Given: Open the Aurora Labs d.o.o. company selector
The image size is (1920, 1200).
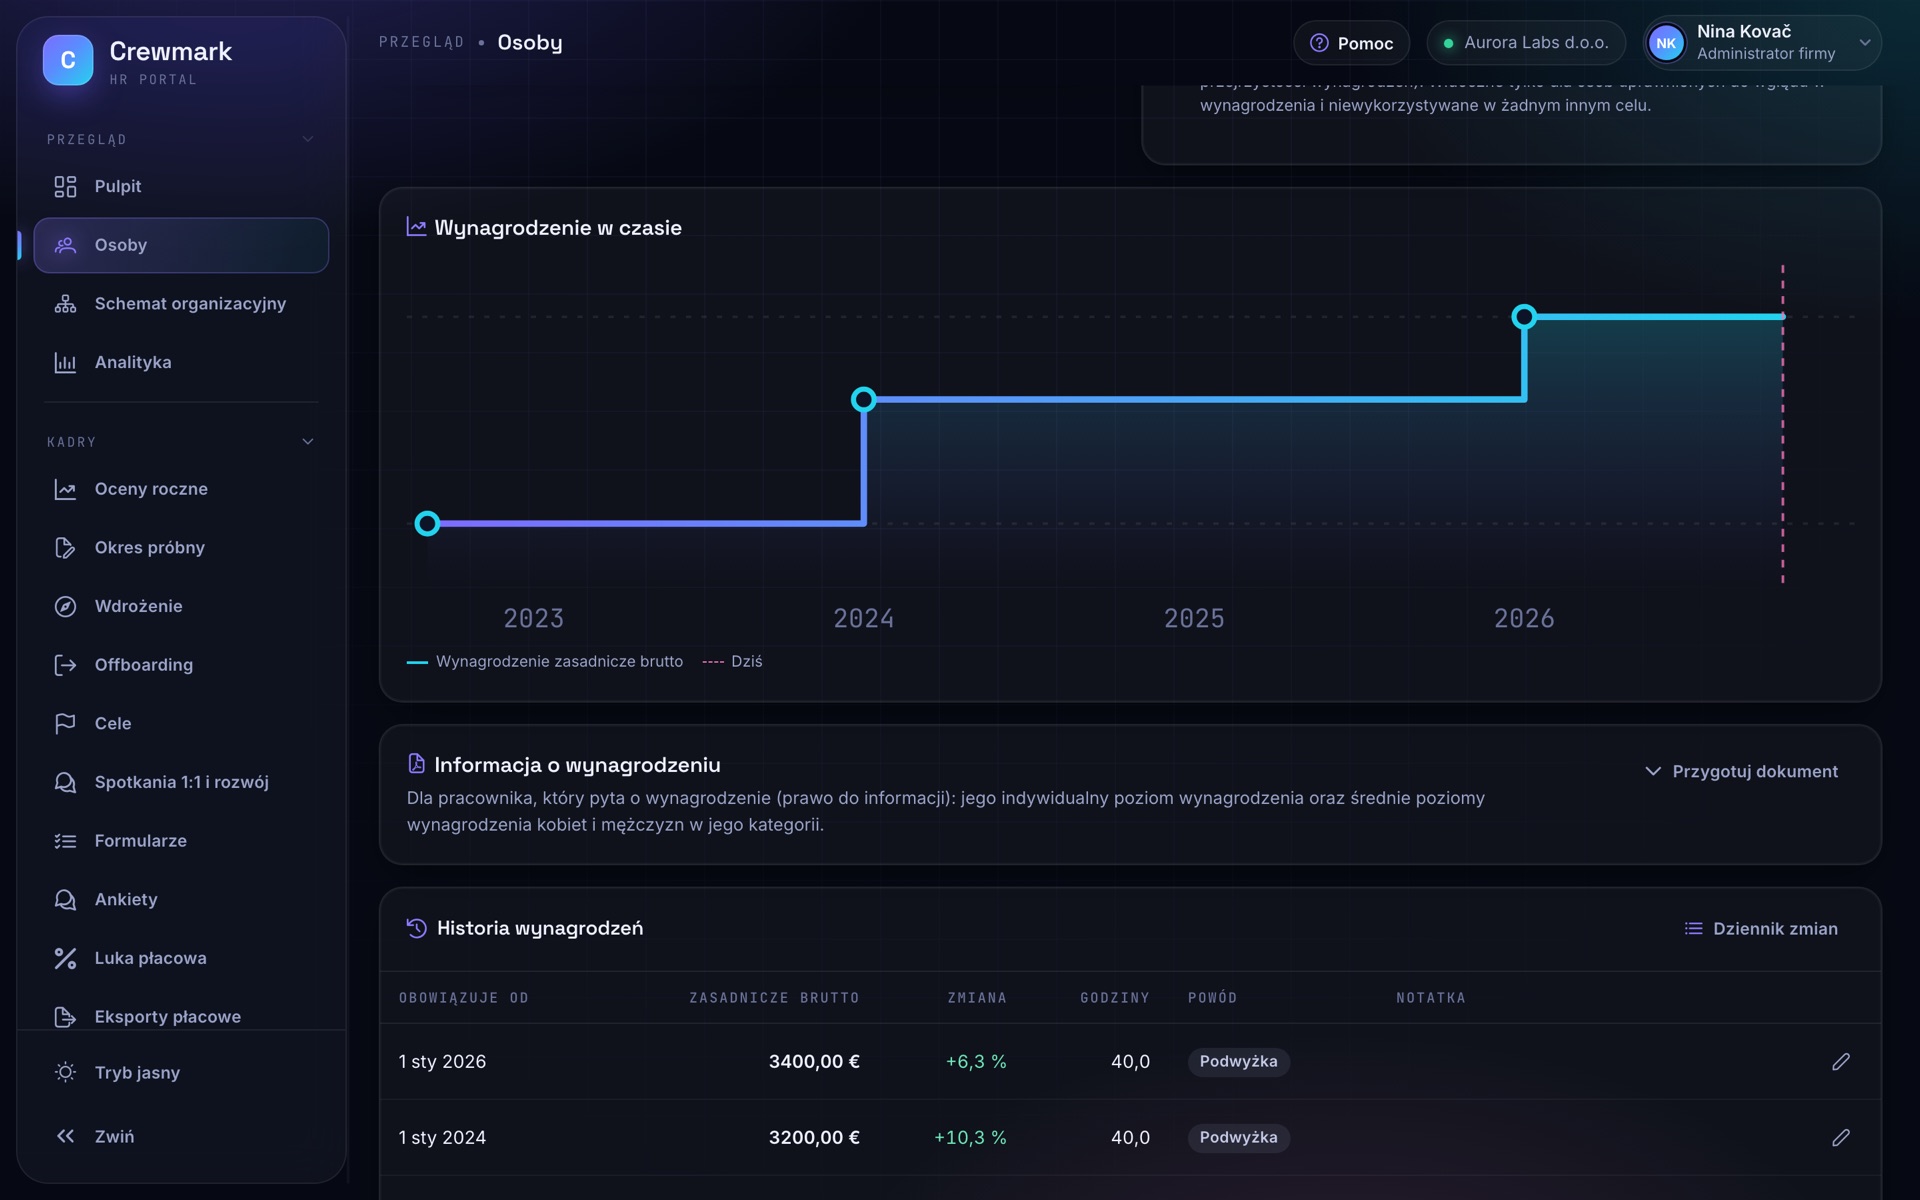Looking at the screenshot, I should (x=1526, y=43).
